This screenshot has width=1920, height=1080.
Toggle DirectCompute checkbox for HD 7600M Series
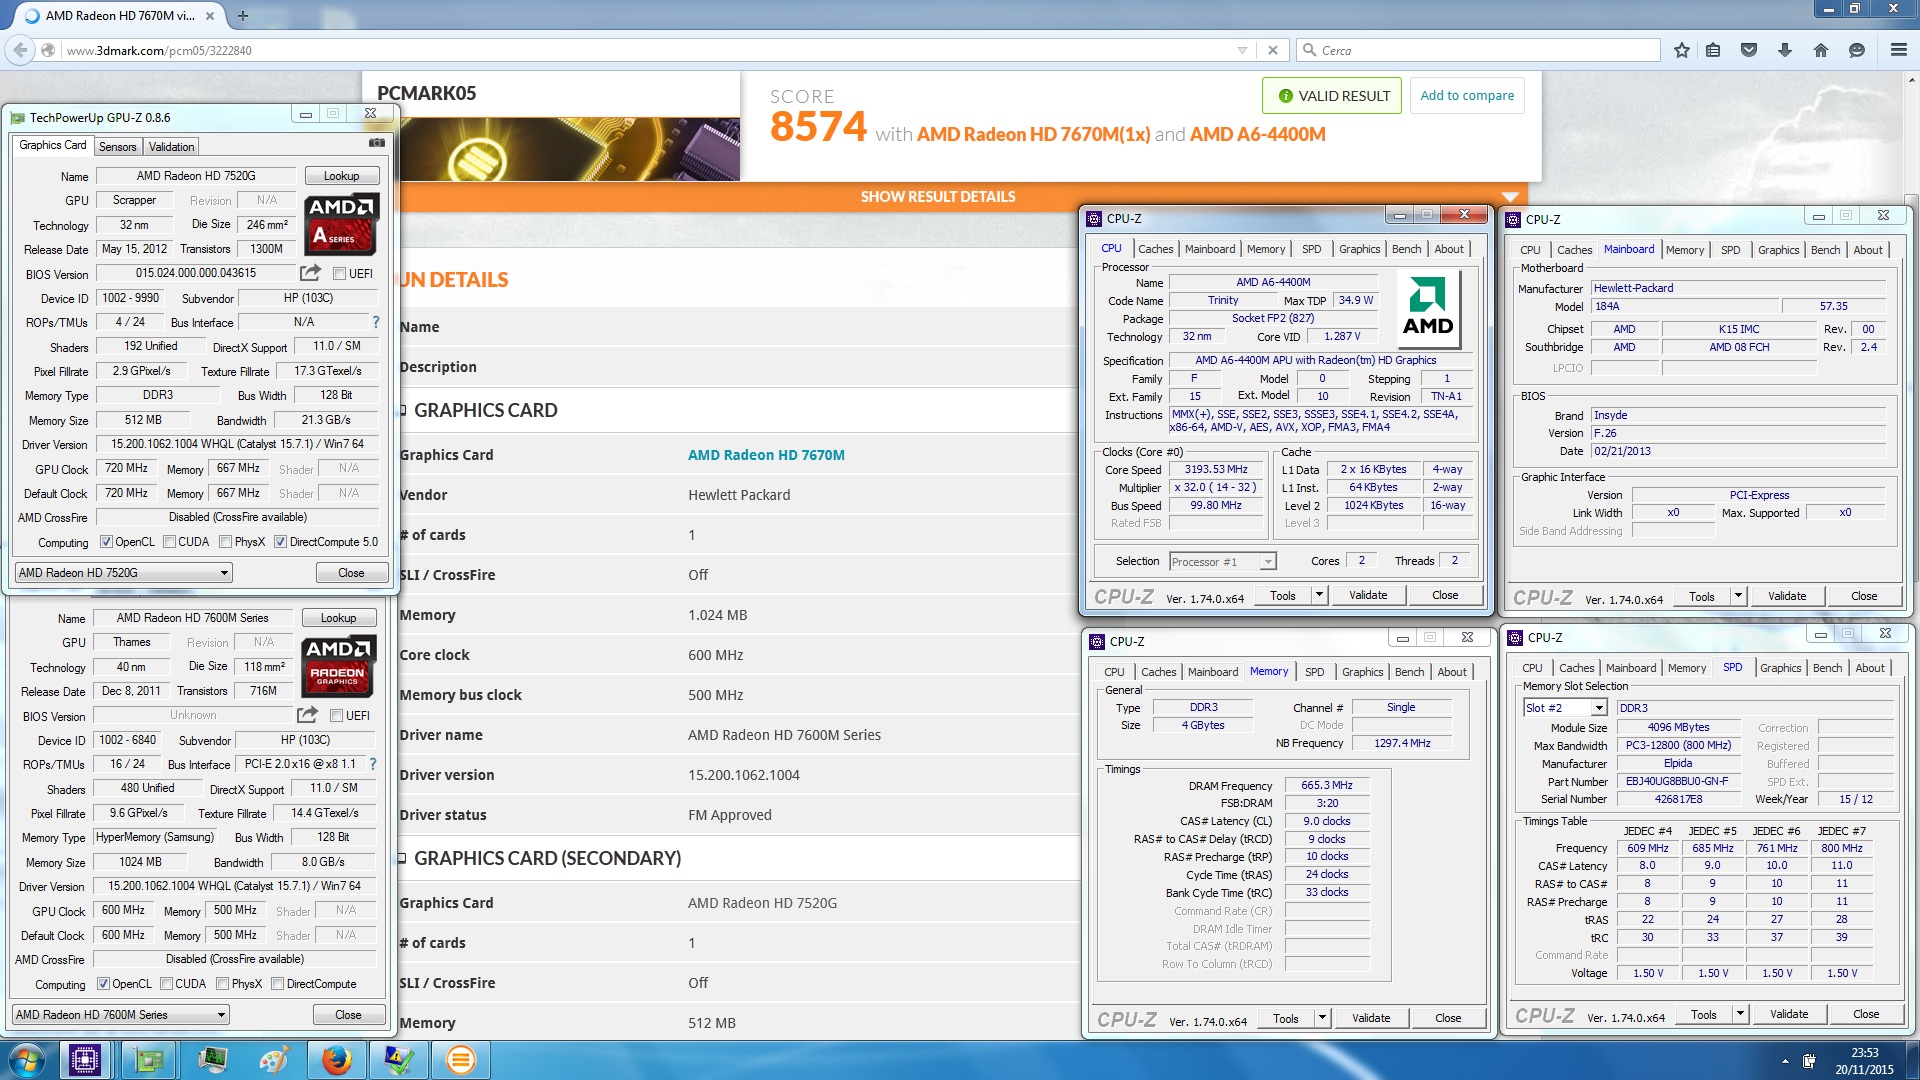tap(277, 984)
